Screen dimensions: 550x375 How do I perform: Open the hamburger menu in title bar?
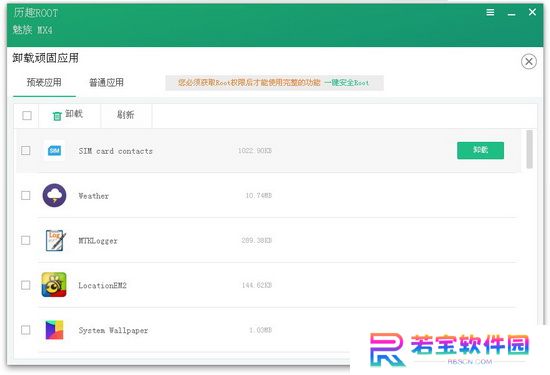(x=490, y=13)
